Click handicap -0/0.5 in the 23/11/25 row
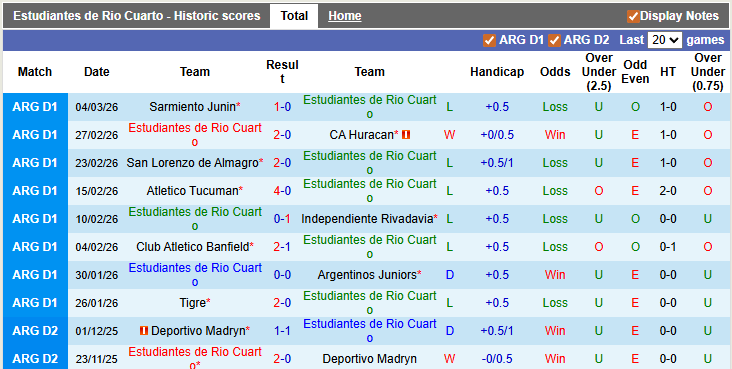The height and width of the screenshot is (369, 732). pos(497,359)
